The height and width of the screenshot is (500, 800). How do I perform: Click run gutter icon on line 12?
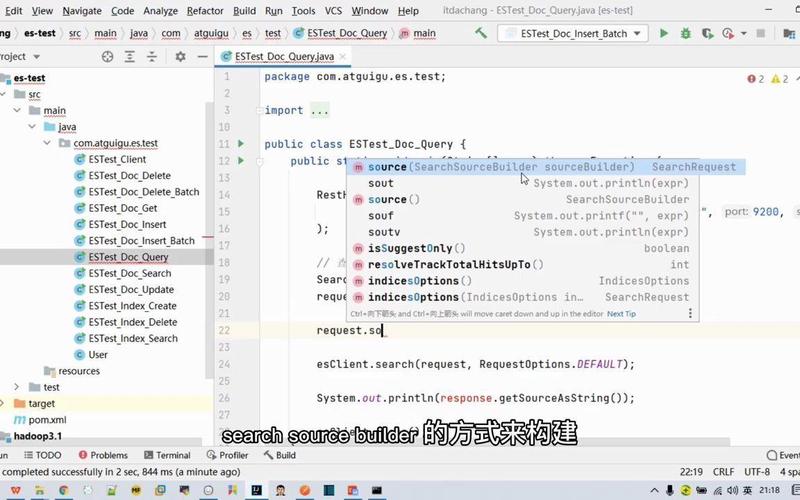241,161
